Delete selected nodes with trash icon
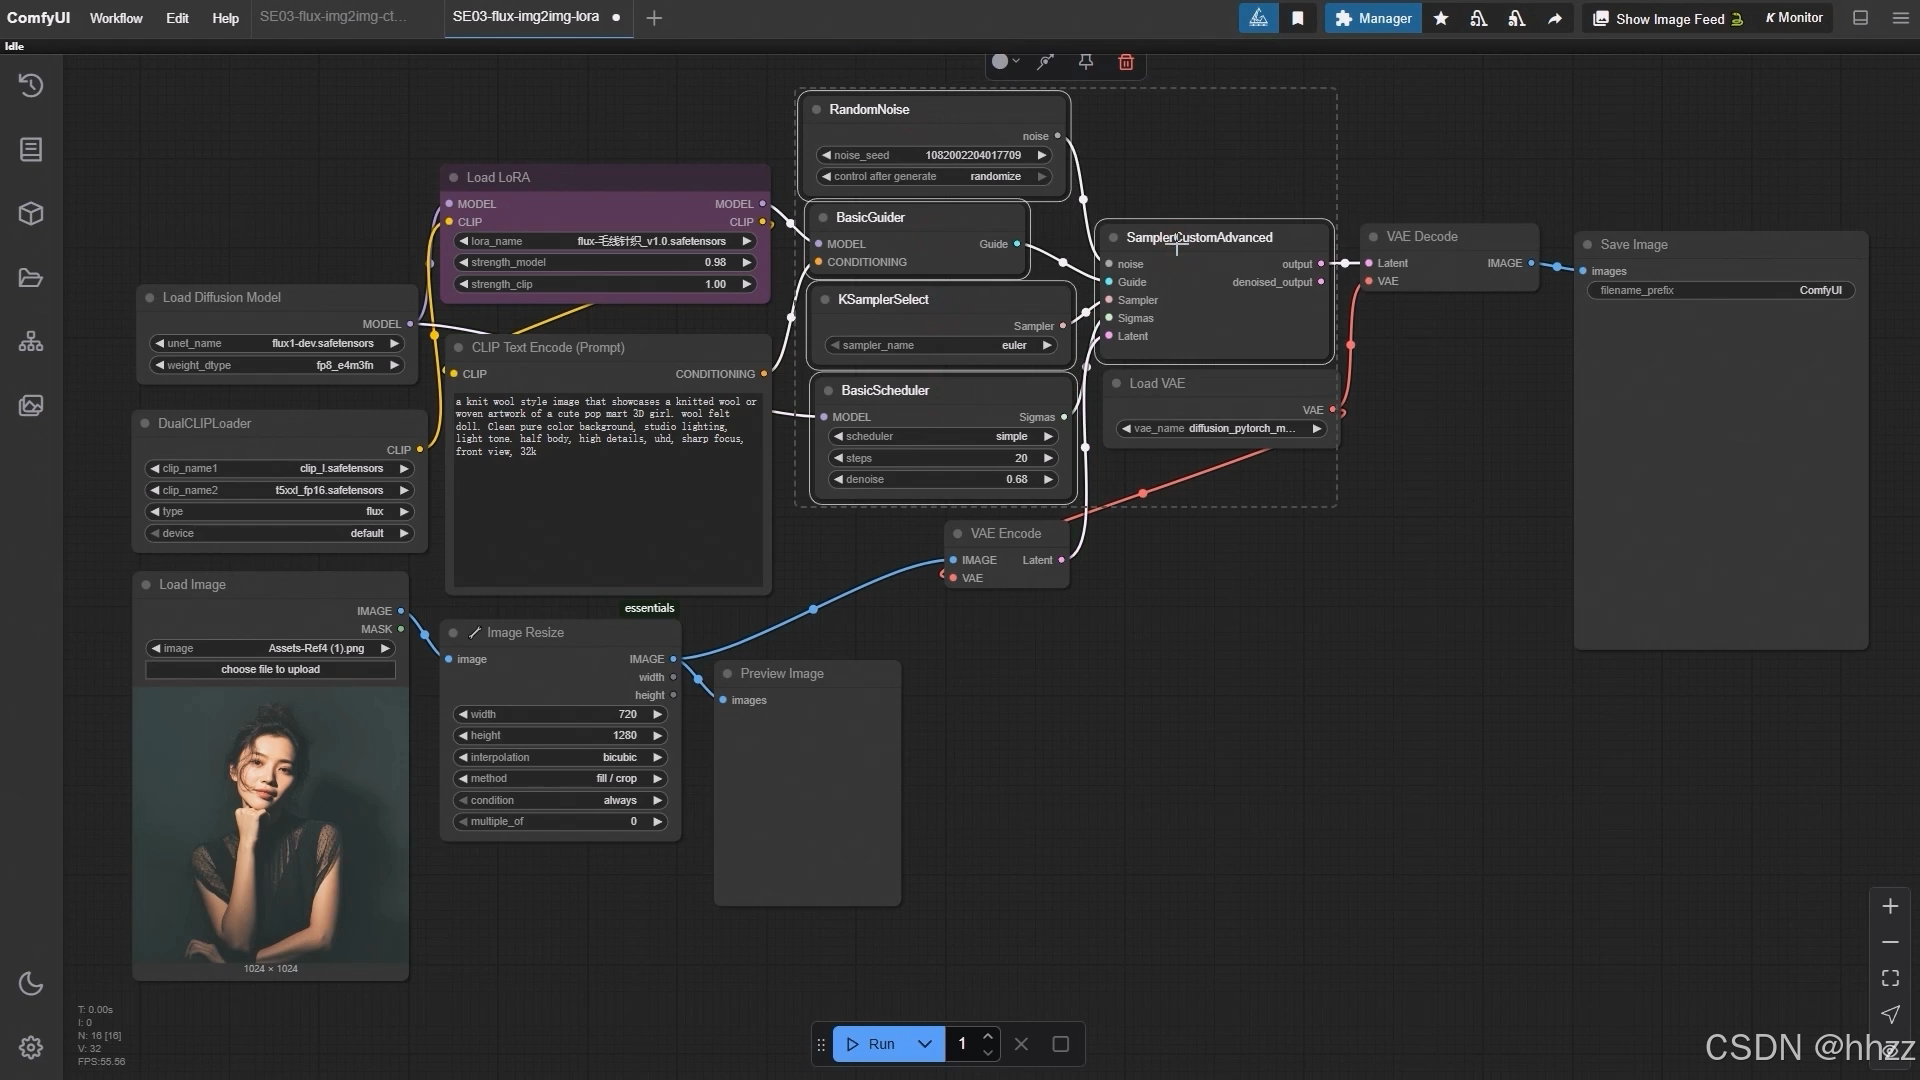 click(x=1126, y=62)
